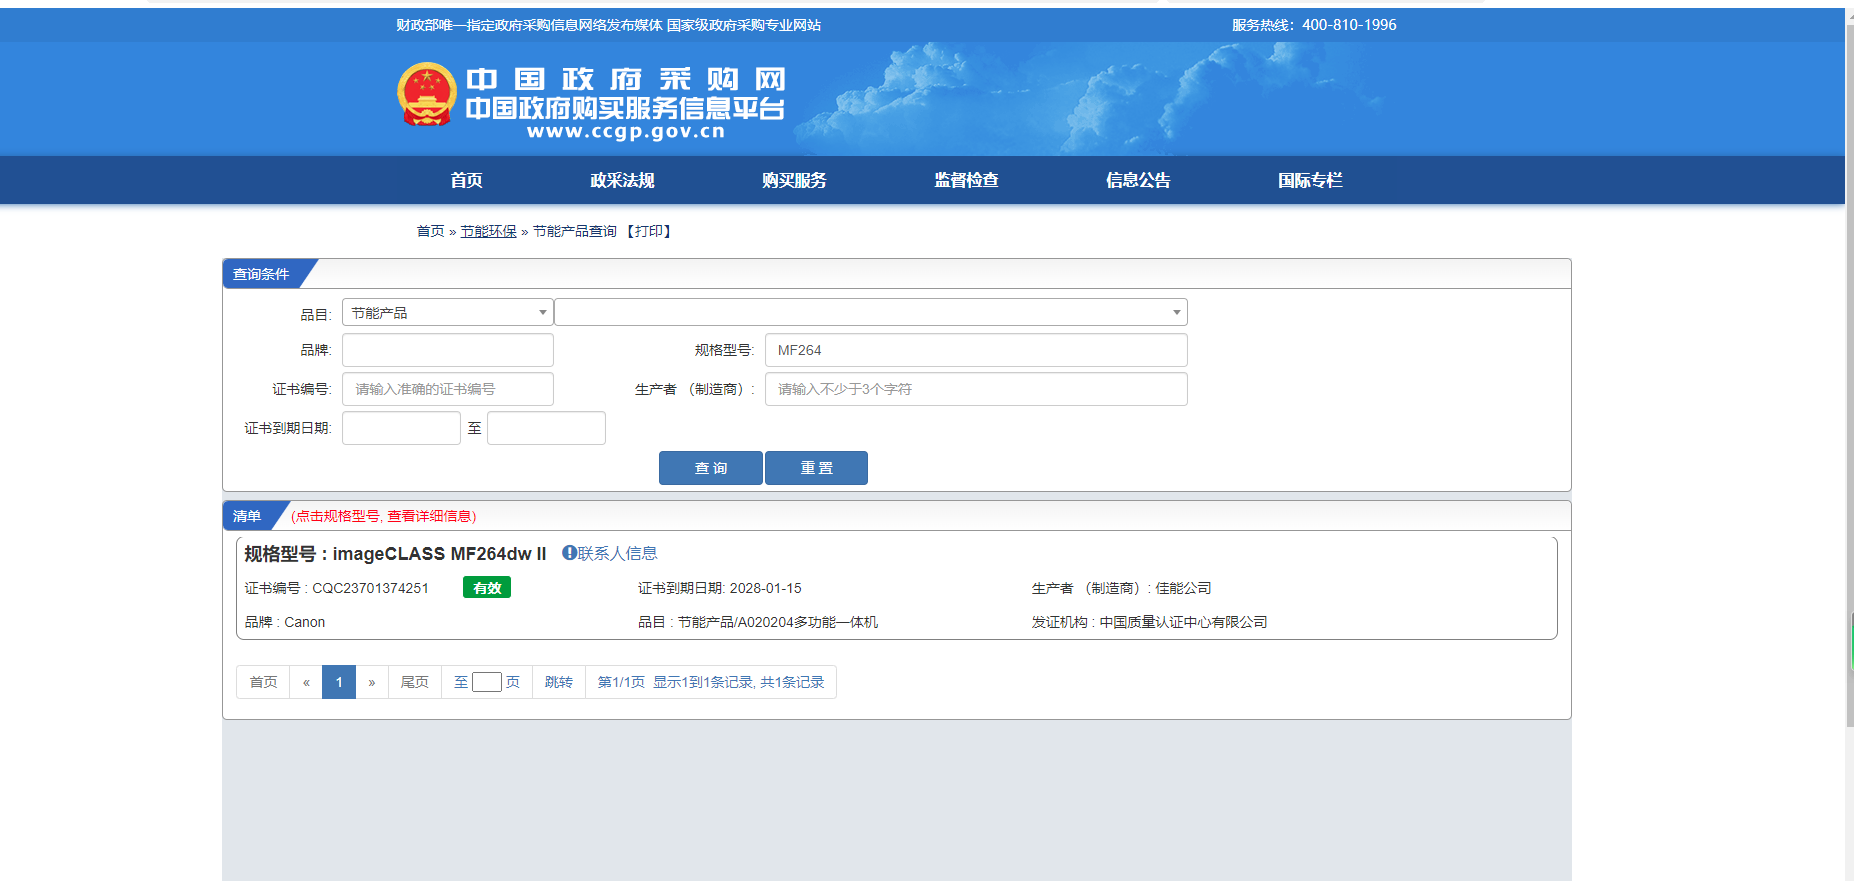Click the 尾页 last-page button

(x=414, y=682)
